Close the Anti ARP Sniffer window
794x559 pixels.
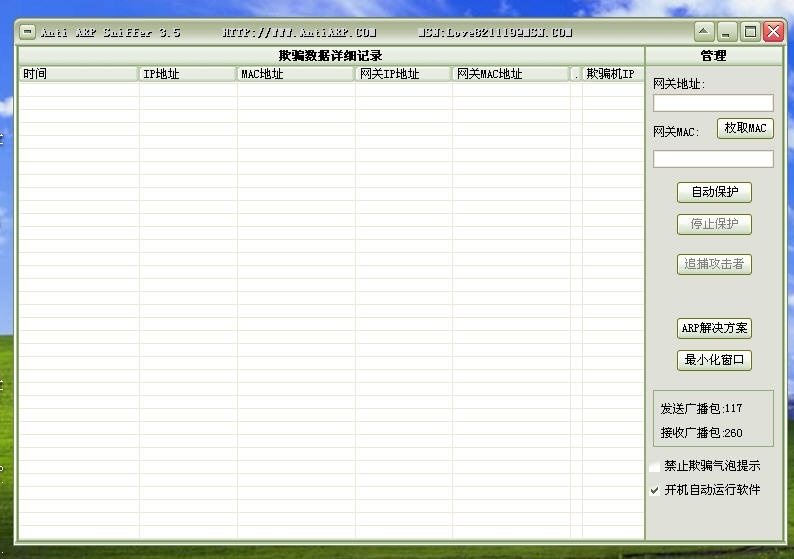[773, 32]
